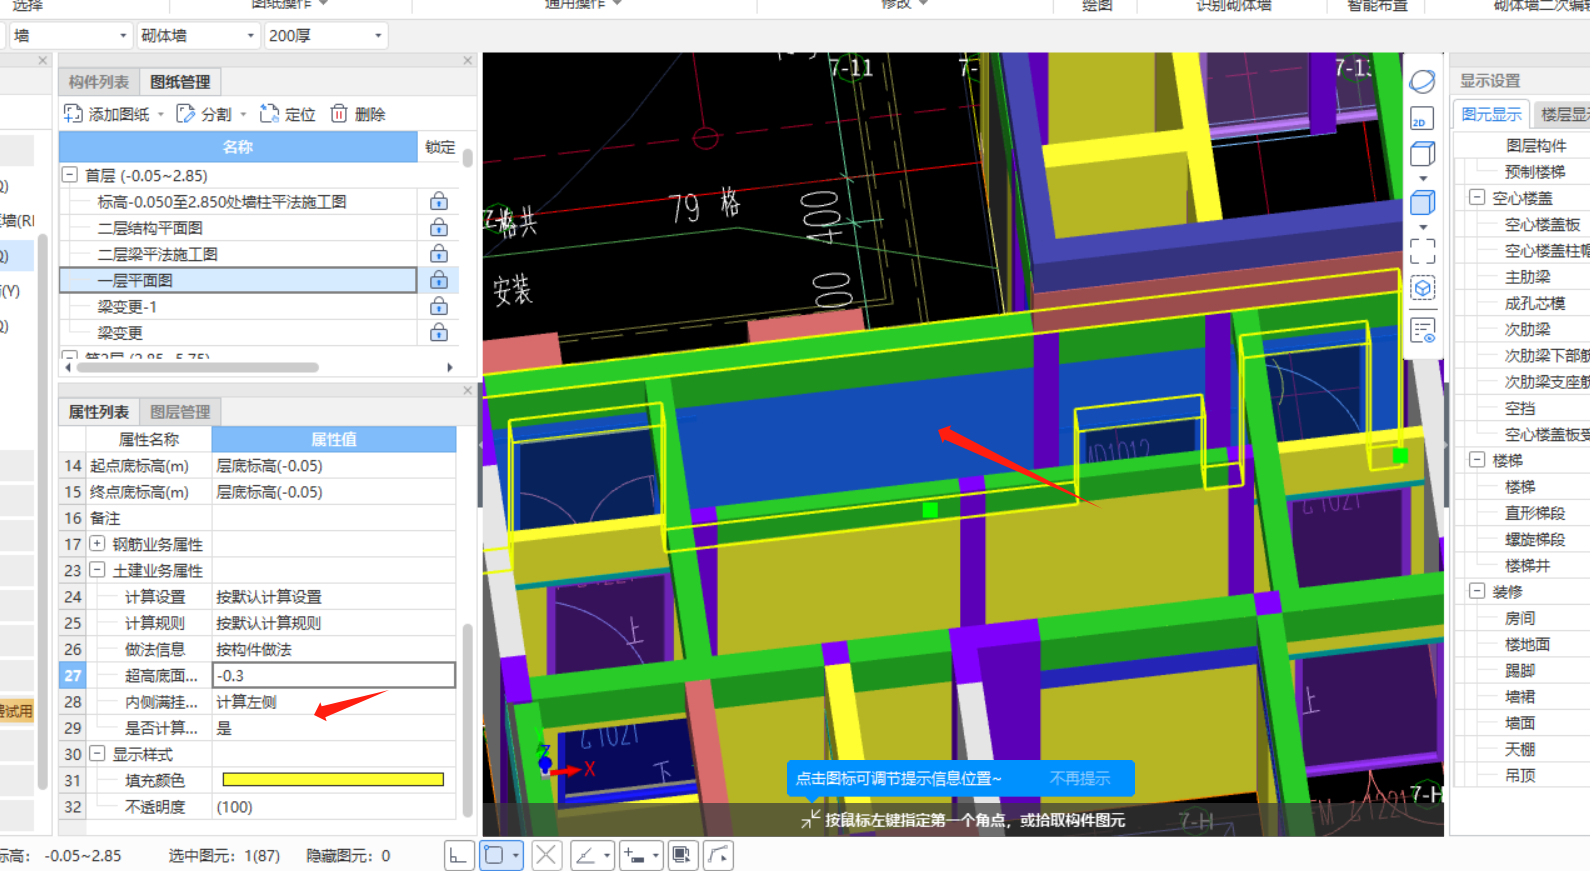Toggle lock for 二层梁平法施工图
This screenshot has height=871, width=1590.
pos(438,254)
